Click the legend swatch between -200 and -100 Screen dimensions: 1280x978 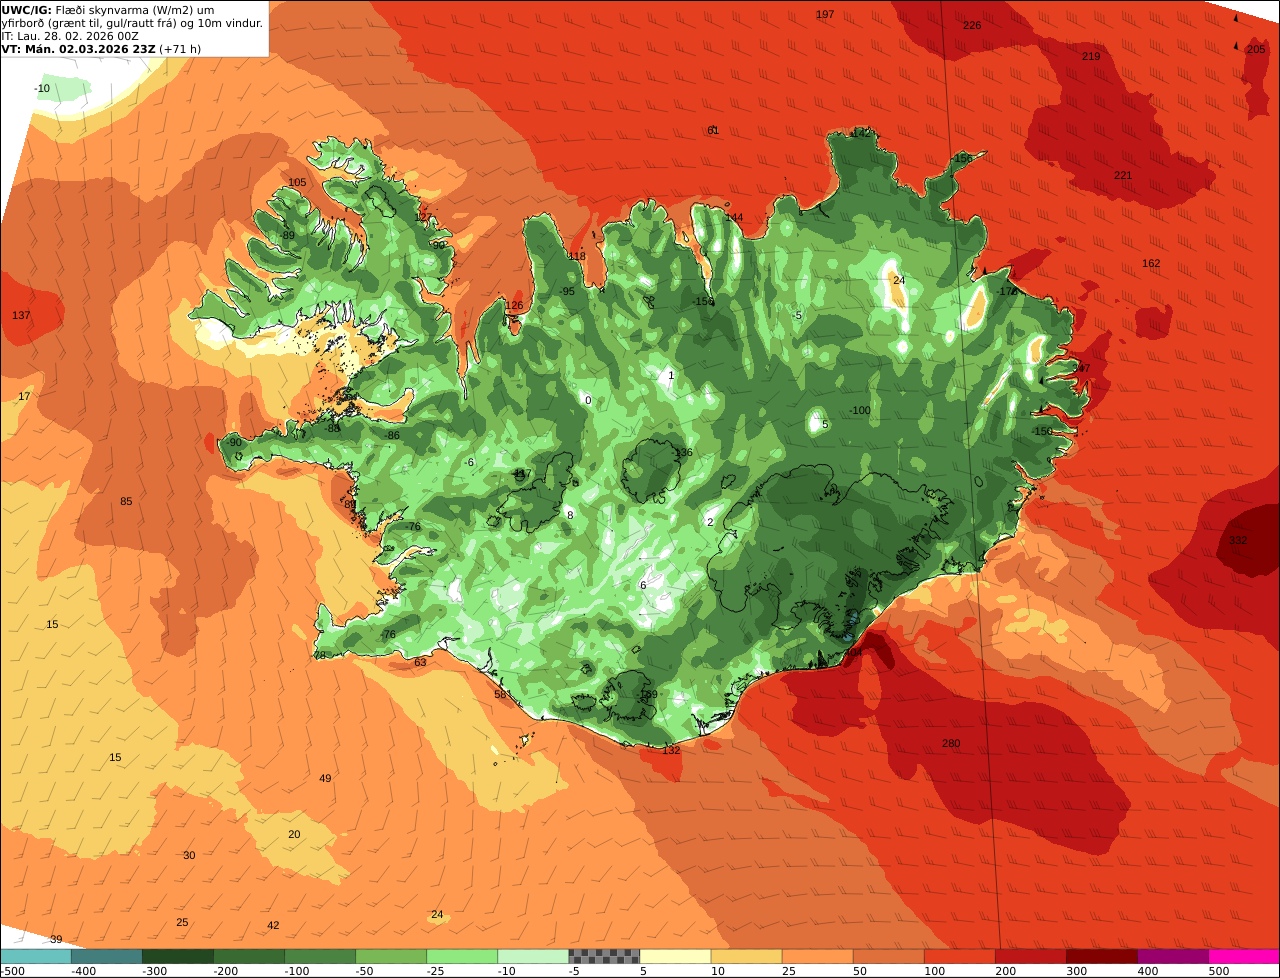(x=248, y=956)
